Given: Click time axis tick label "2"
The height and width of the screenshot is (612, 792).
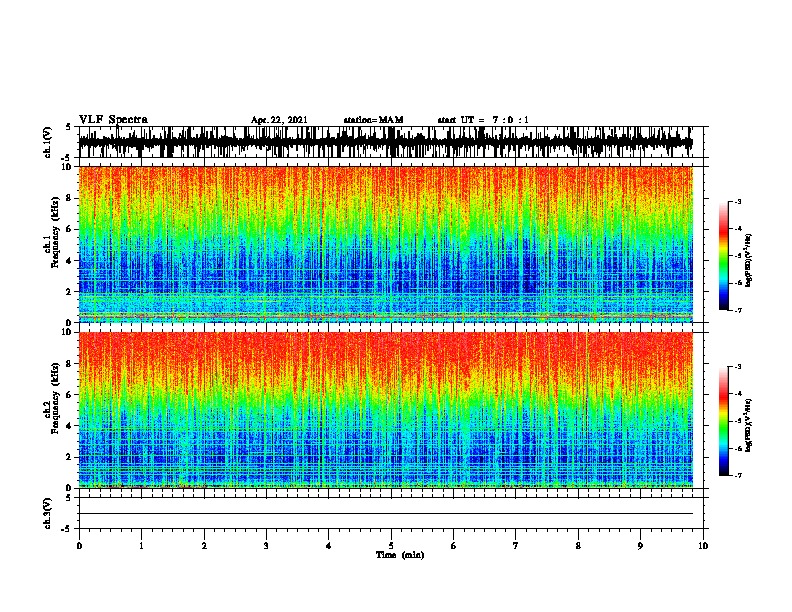Looking at the screenshot, I should (204, 546).
